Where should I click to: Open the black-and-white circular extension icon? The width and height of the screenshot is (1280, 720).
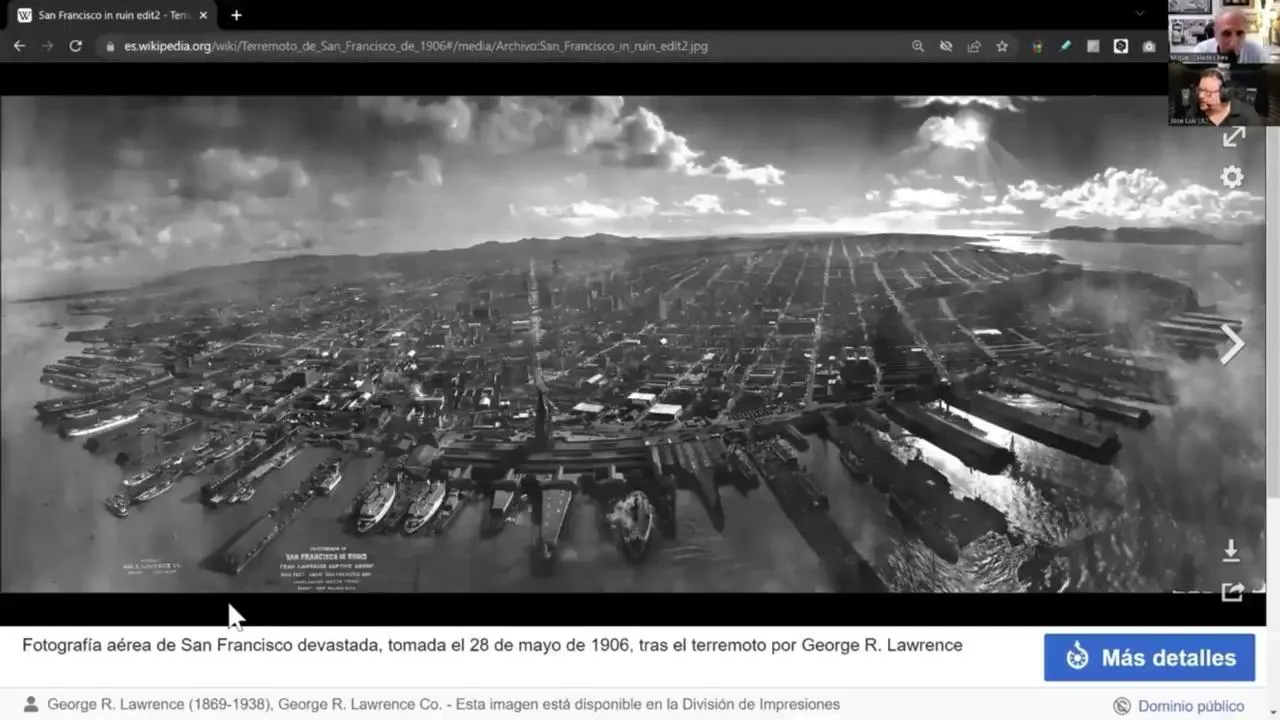(x=1121, y=46)
